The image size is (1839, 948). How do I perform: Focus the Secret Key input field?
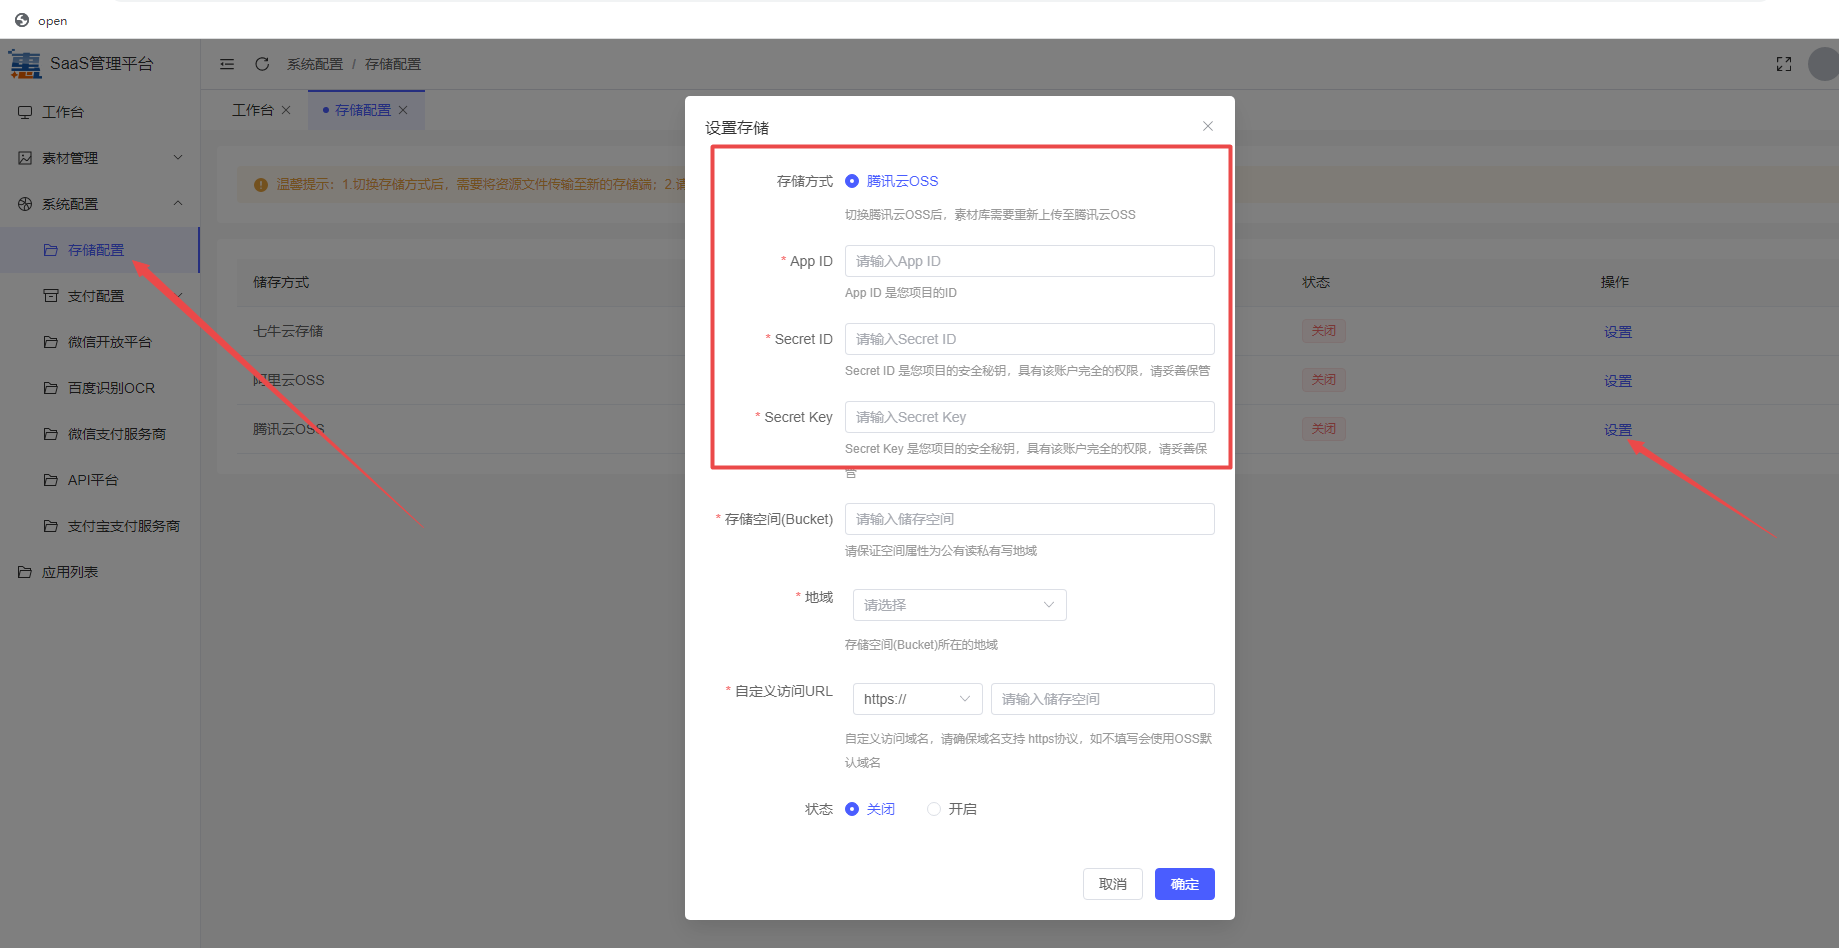1030,417
